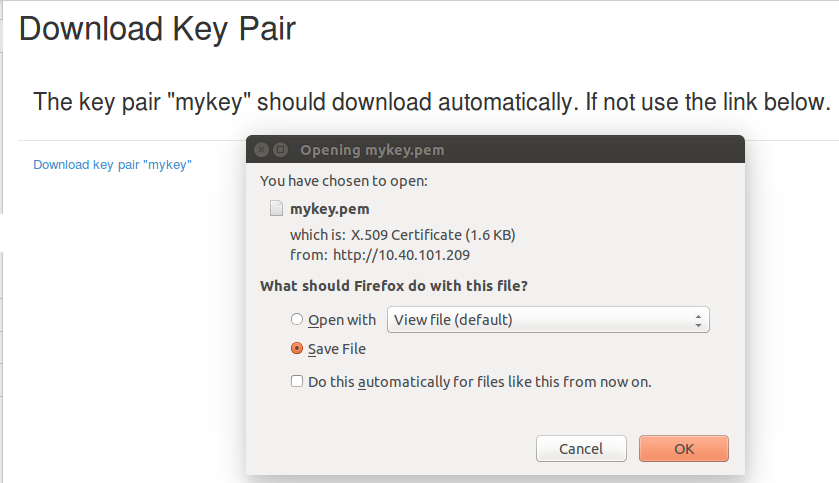Confirm the download with OK
The width and height of the screenshot is (839, 483).
683,448
